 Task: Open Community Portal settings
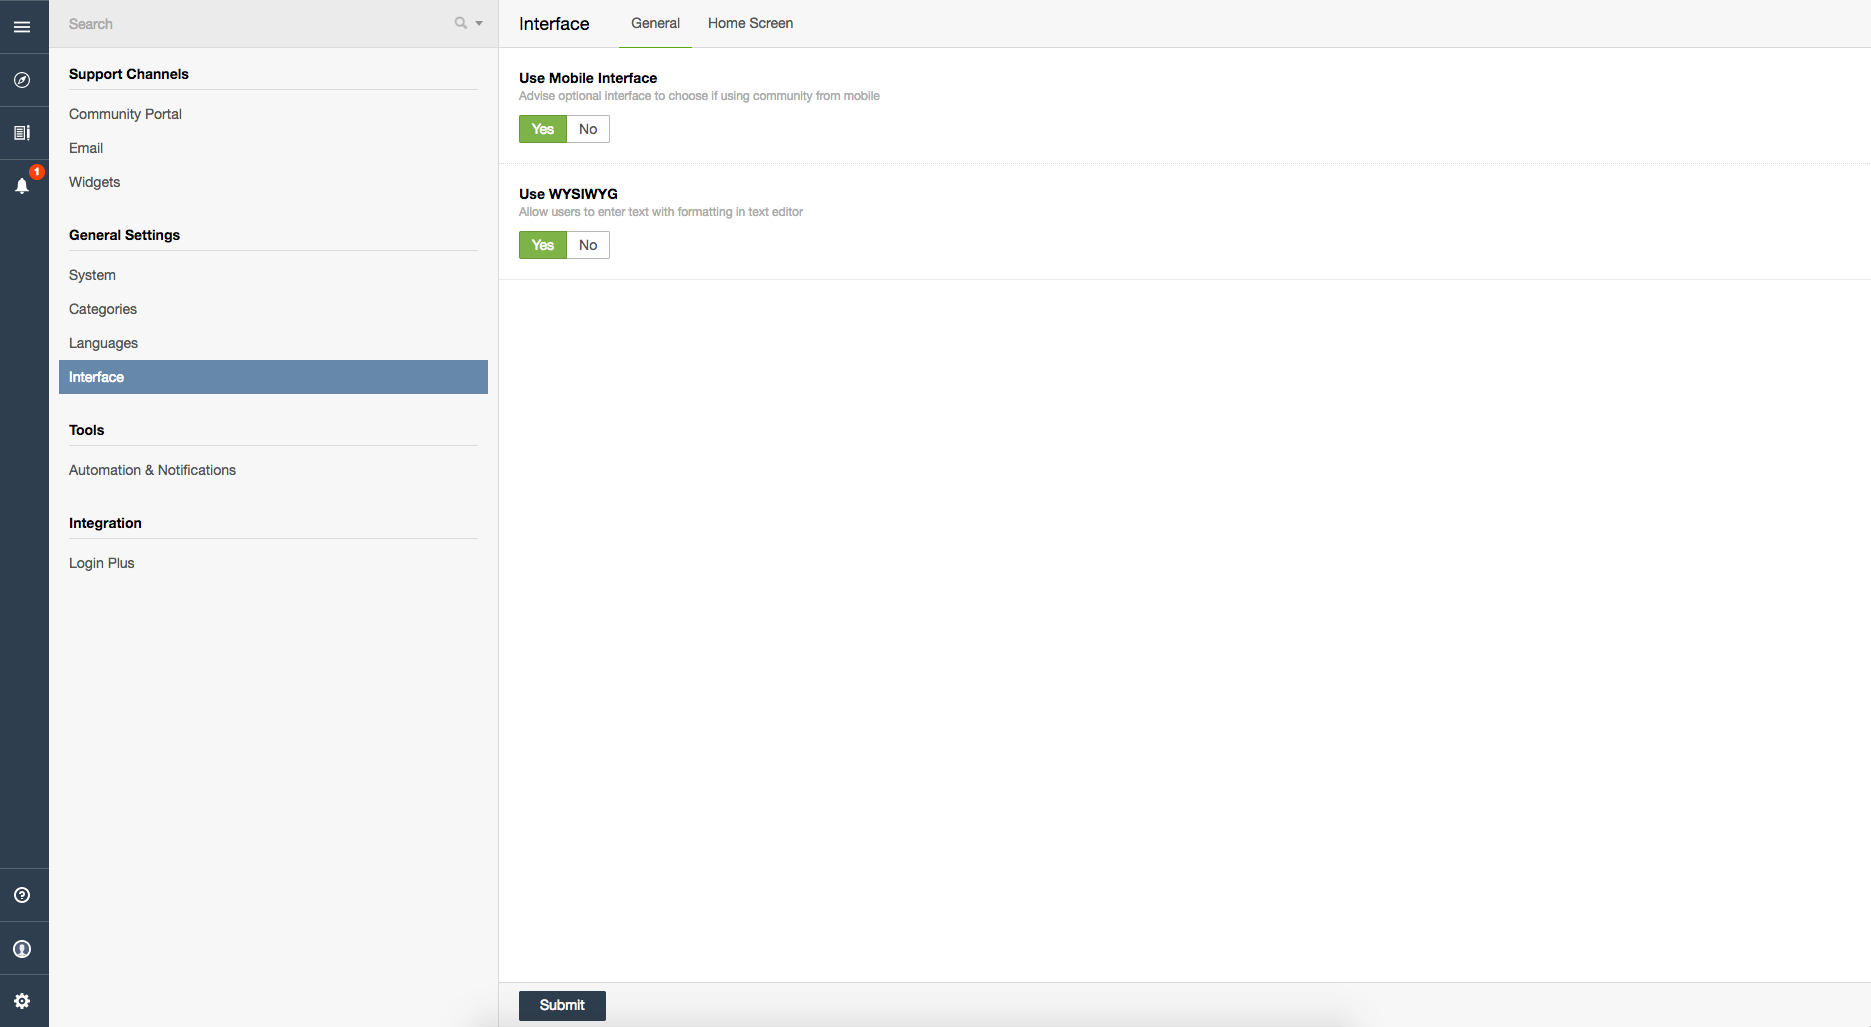point(125,114)
